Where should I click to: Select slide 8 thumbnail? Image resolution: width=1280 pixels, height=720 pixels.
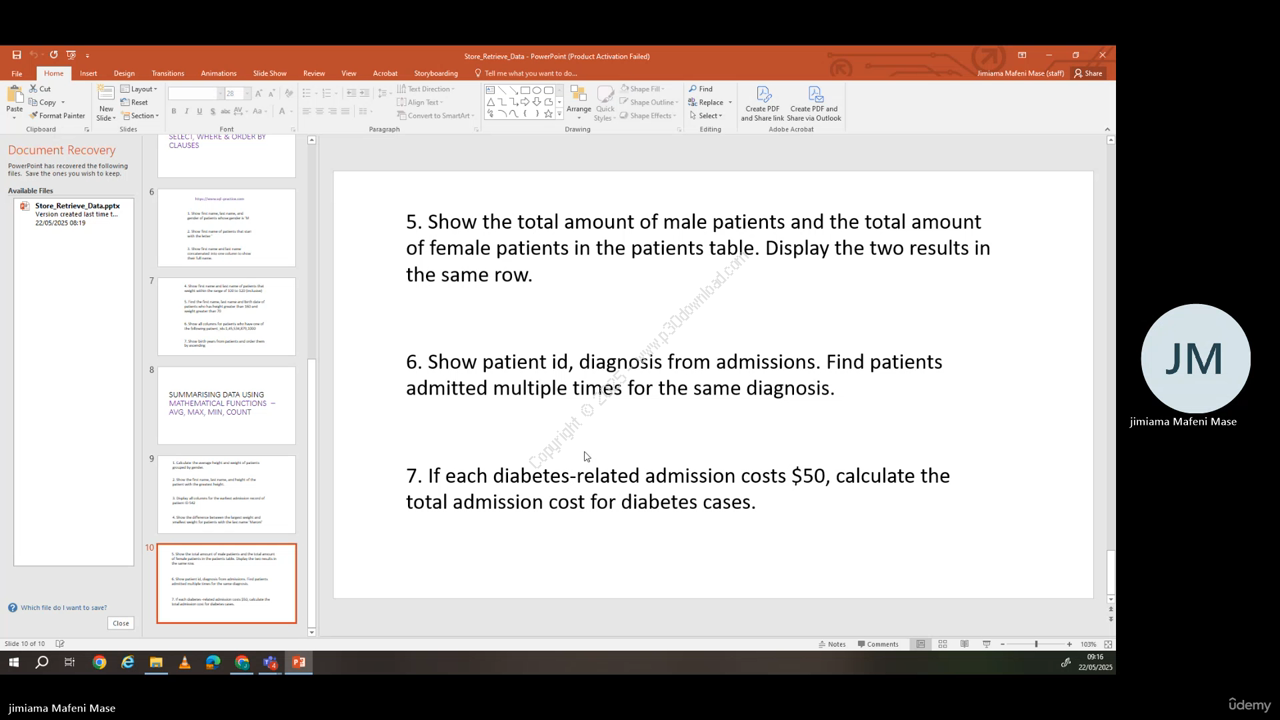click(x=227, y=405)
